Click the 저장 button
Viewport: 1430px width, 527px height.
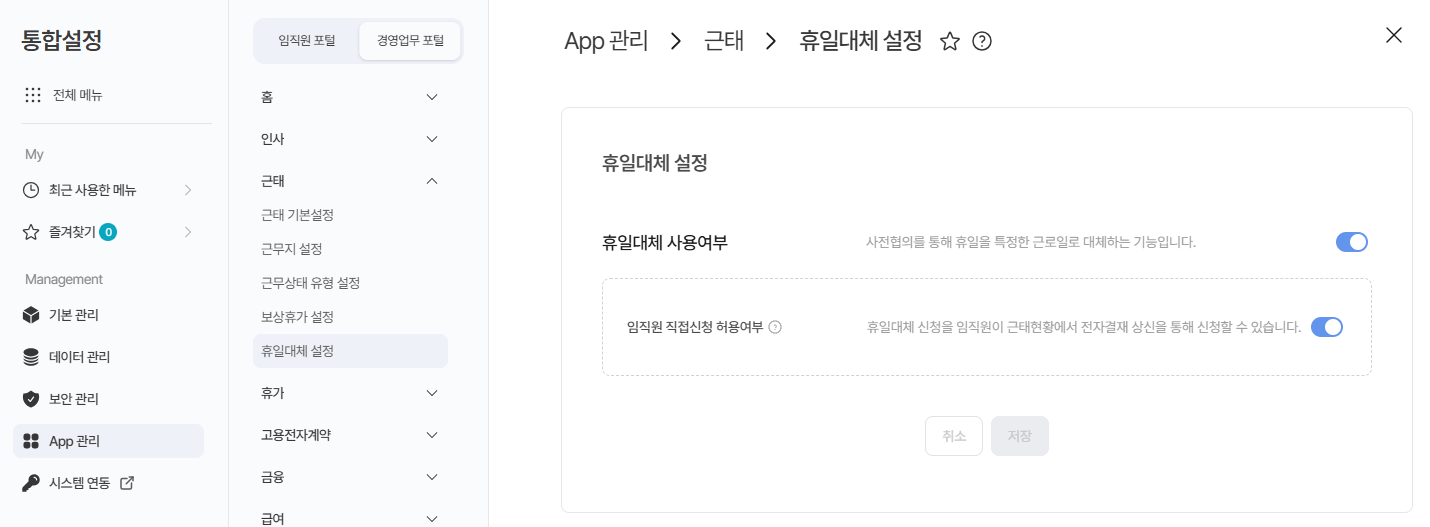pos(1019,436)
